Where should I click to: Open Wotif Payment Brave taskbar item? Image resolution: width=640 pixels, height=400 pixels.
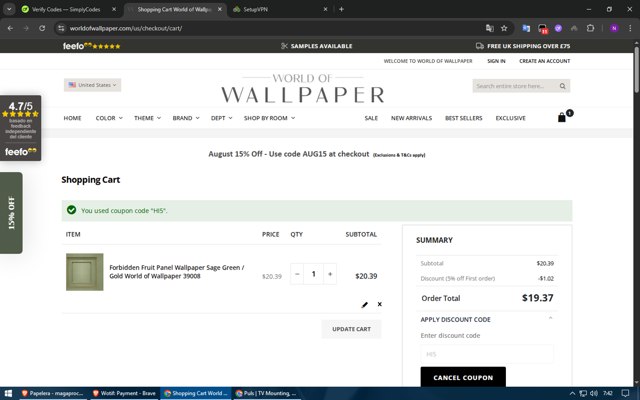point(124,393)
